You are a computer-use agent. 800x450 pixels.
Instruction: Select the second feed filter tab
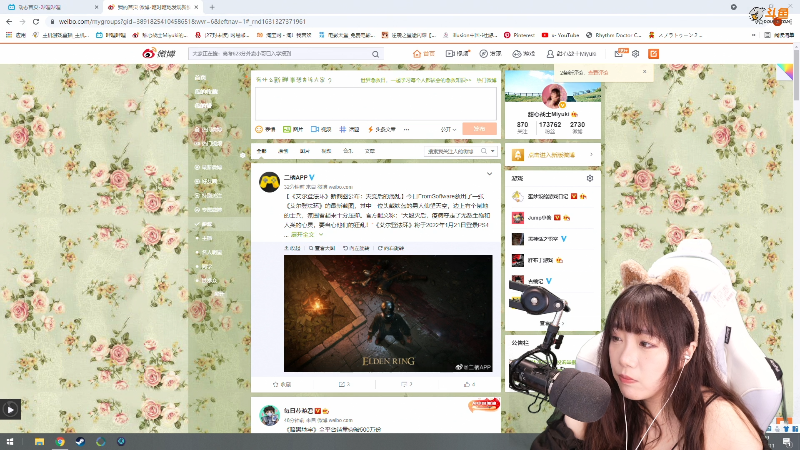coord(283,151)
